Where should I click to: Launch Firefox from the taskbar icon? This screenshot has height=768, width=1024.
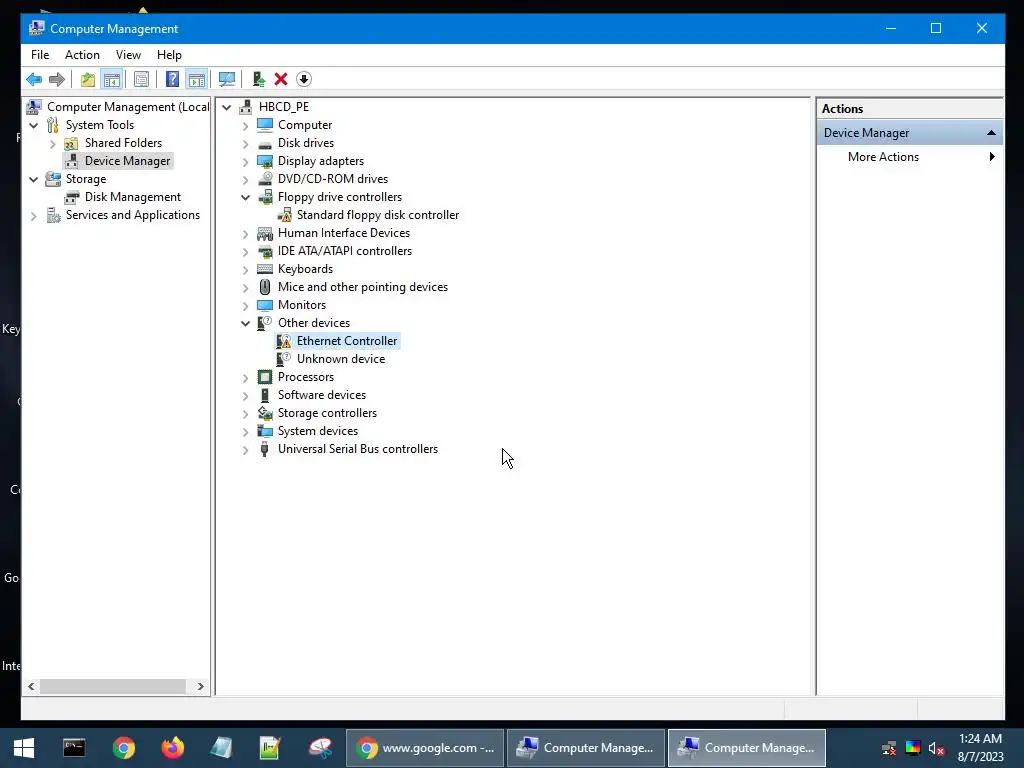click(x=172, y=748)
